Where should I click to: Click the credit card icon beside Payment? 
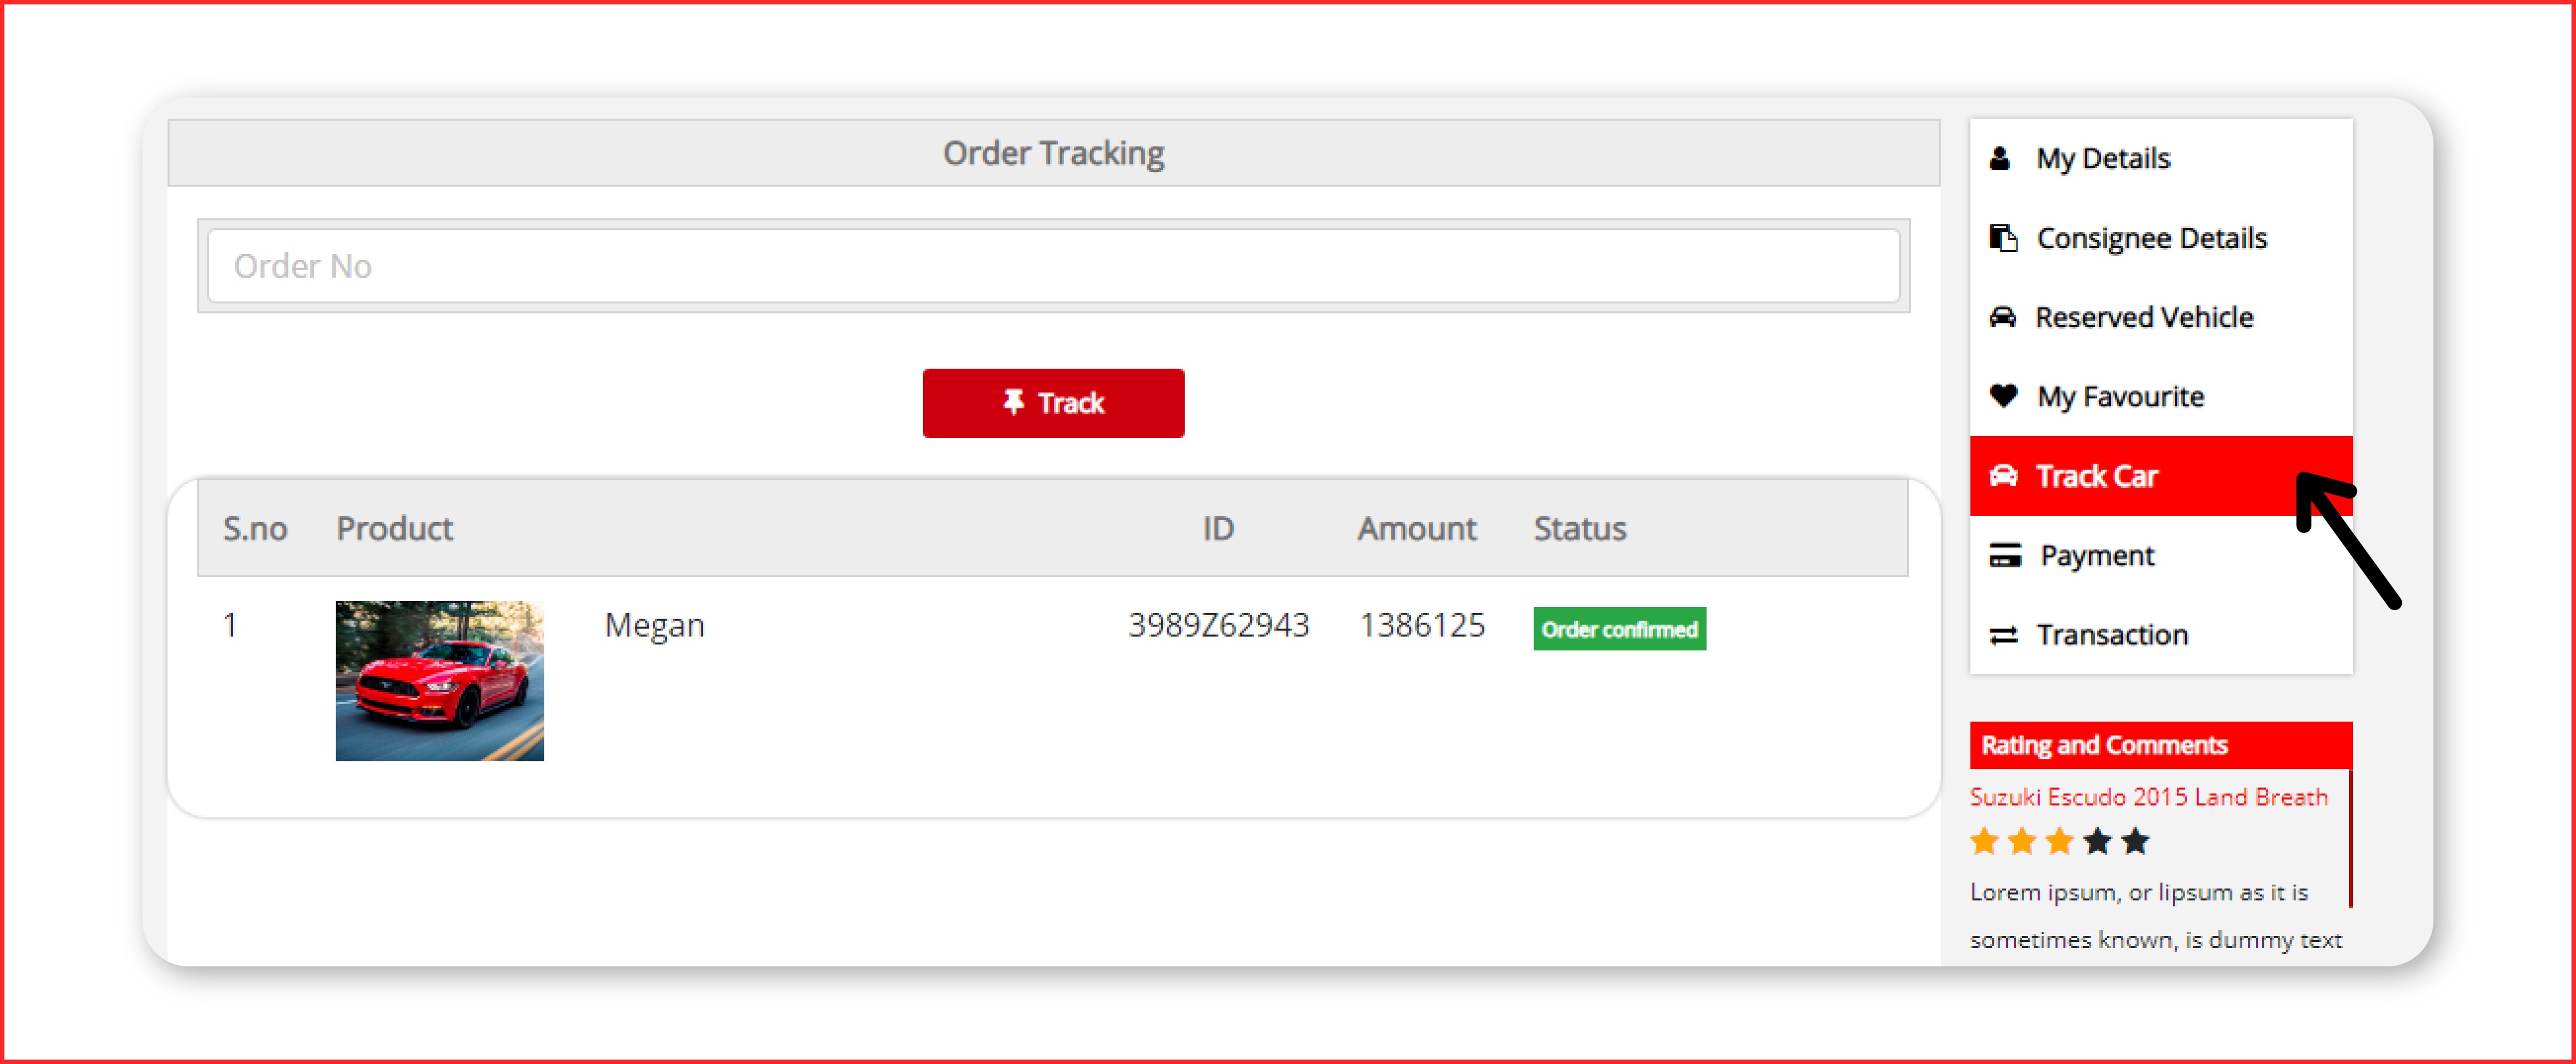2004,555
